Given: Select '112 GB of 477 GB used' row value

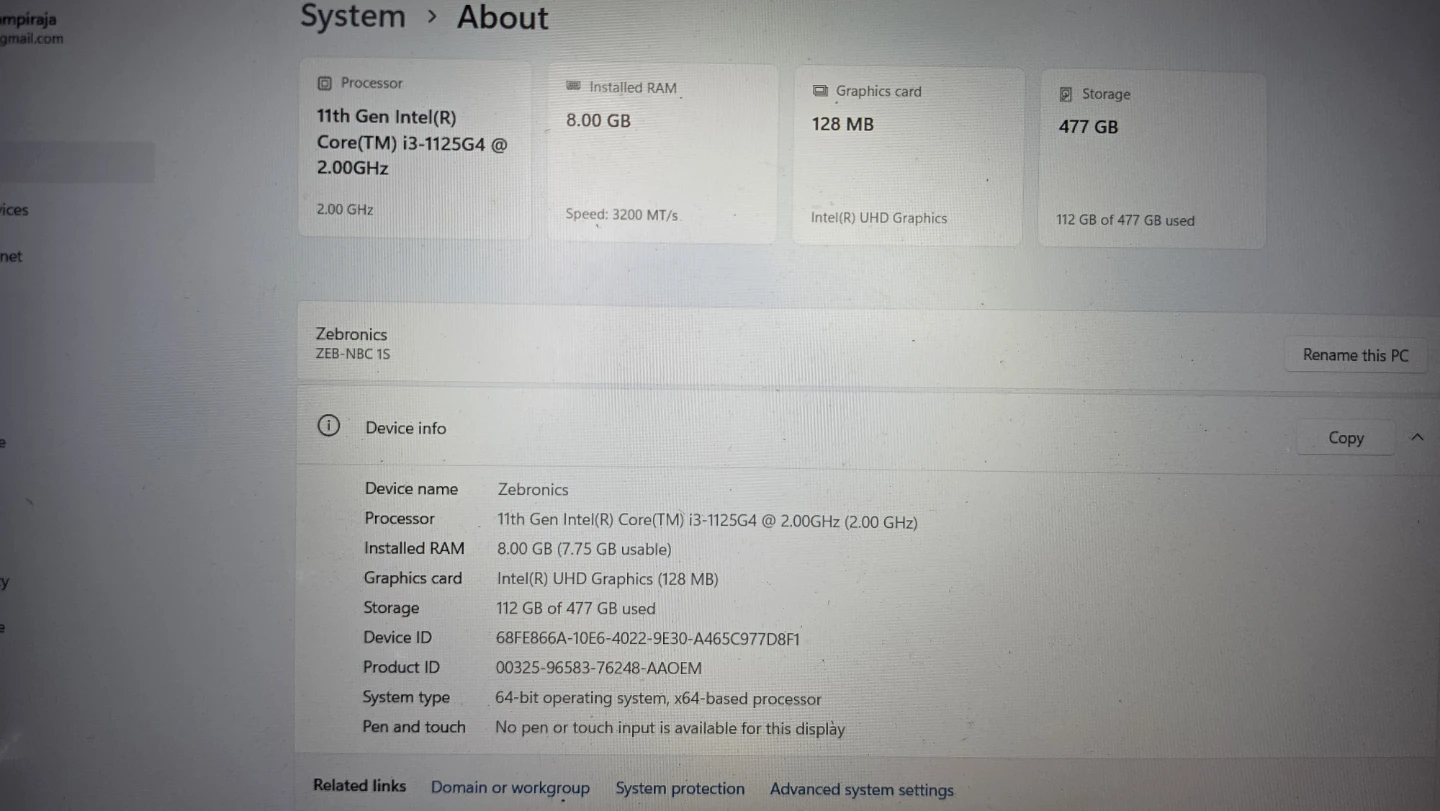Looking at the screenshot, I should pyautogui.click(x=576, y=608).
